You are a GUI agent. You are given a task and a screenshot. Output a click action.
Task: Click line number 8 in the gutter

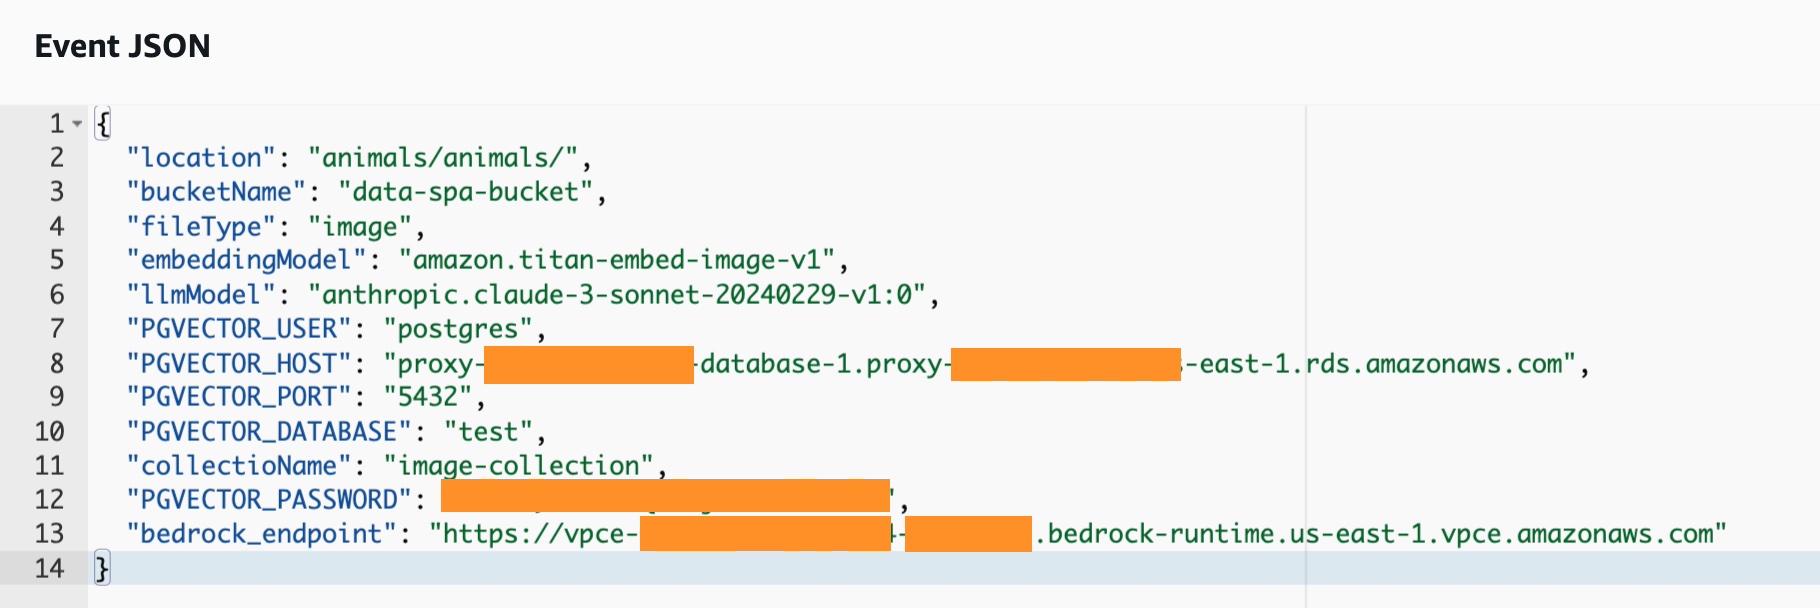(57, 364)
